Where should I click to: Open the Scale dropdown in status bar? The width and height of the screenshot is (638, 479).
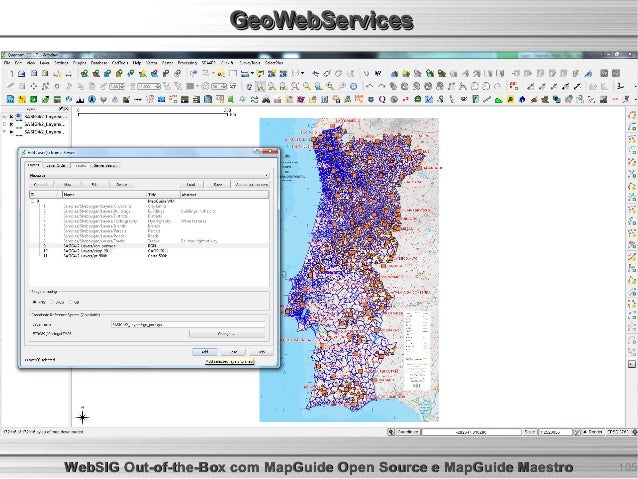point(556,432)
